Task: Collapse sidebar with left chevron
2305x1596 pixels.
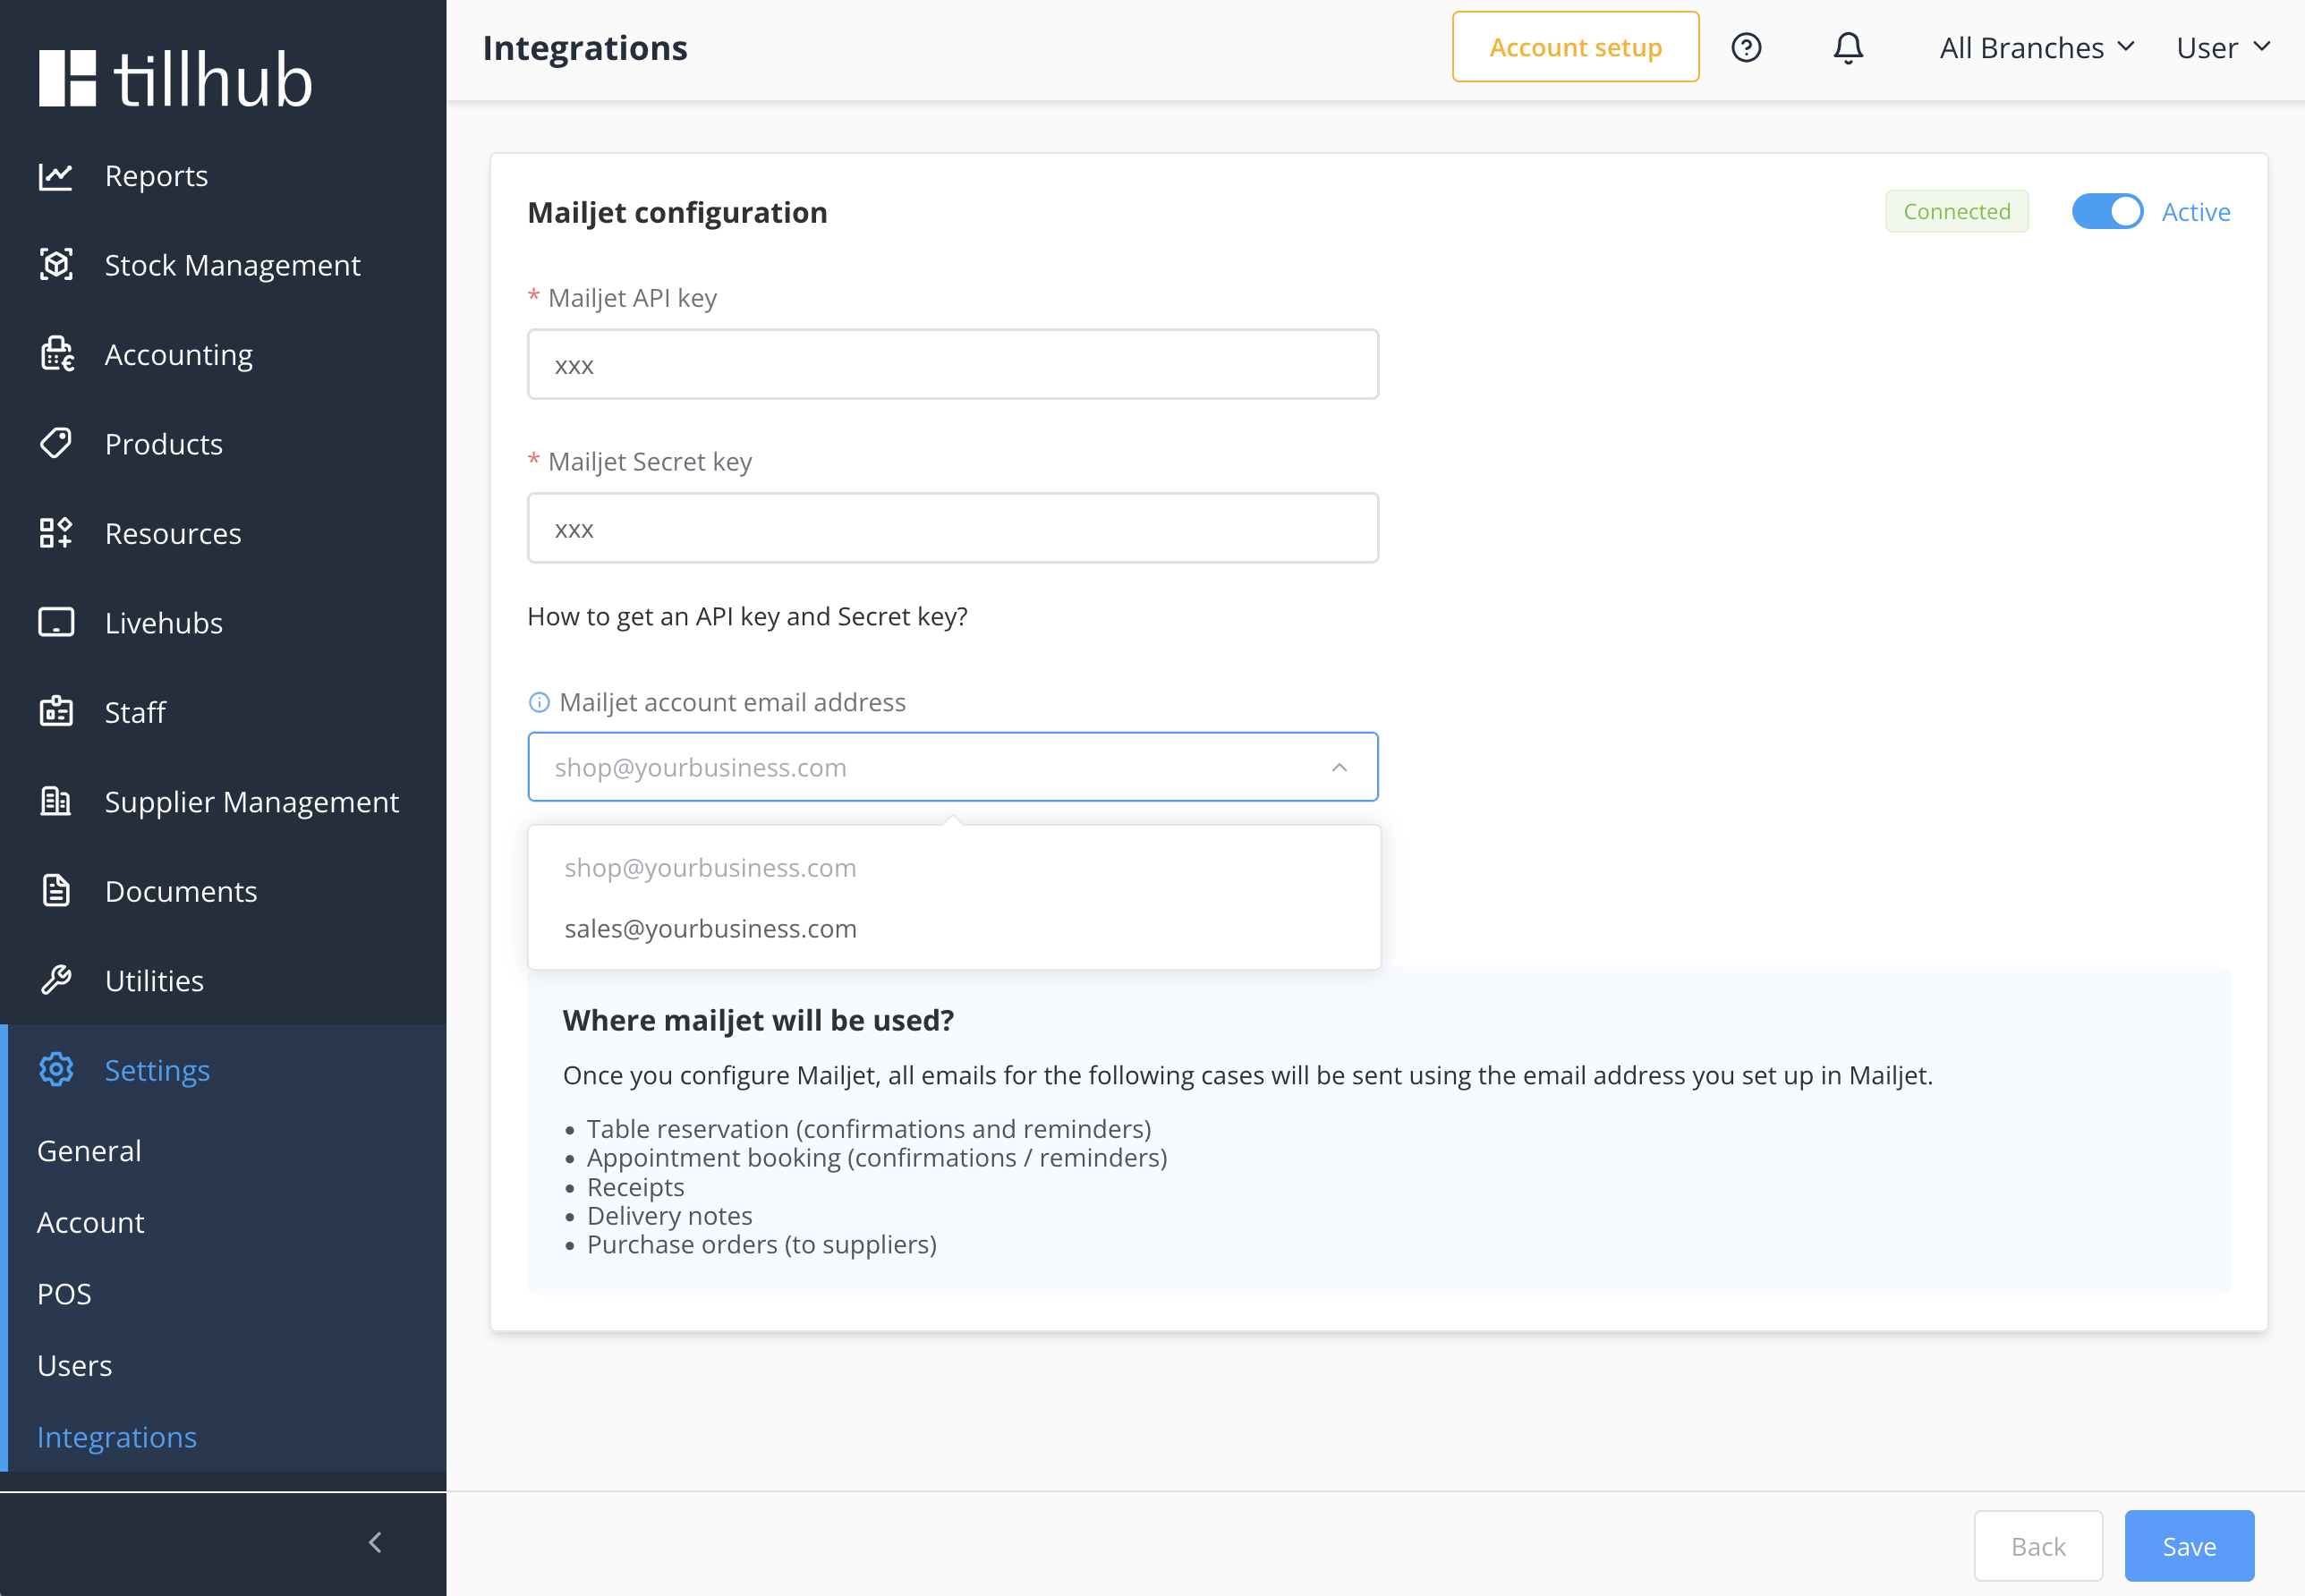Action: 375,1543
